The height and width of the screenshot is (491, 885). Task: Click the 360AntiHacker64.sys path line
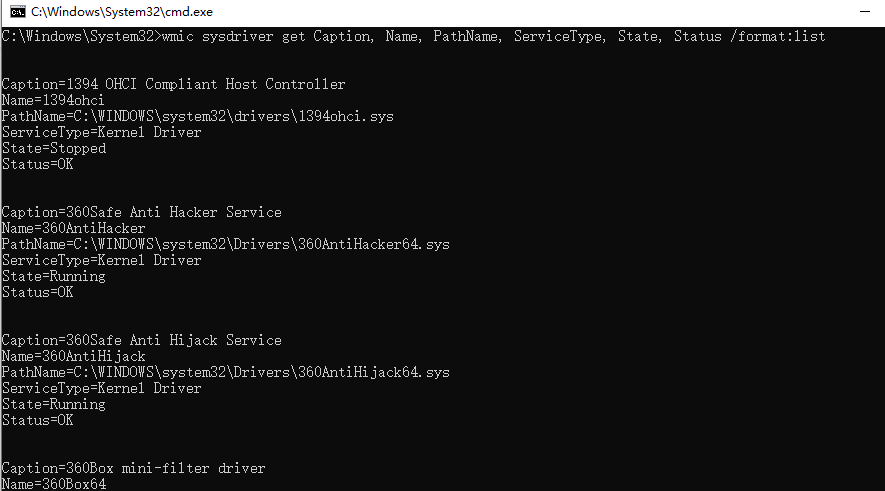(x=226, y=245)
